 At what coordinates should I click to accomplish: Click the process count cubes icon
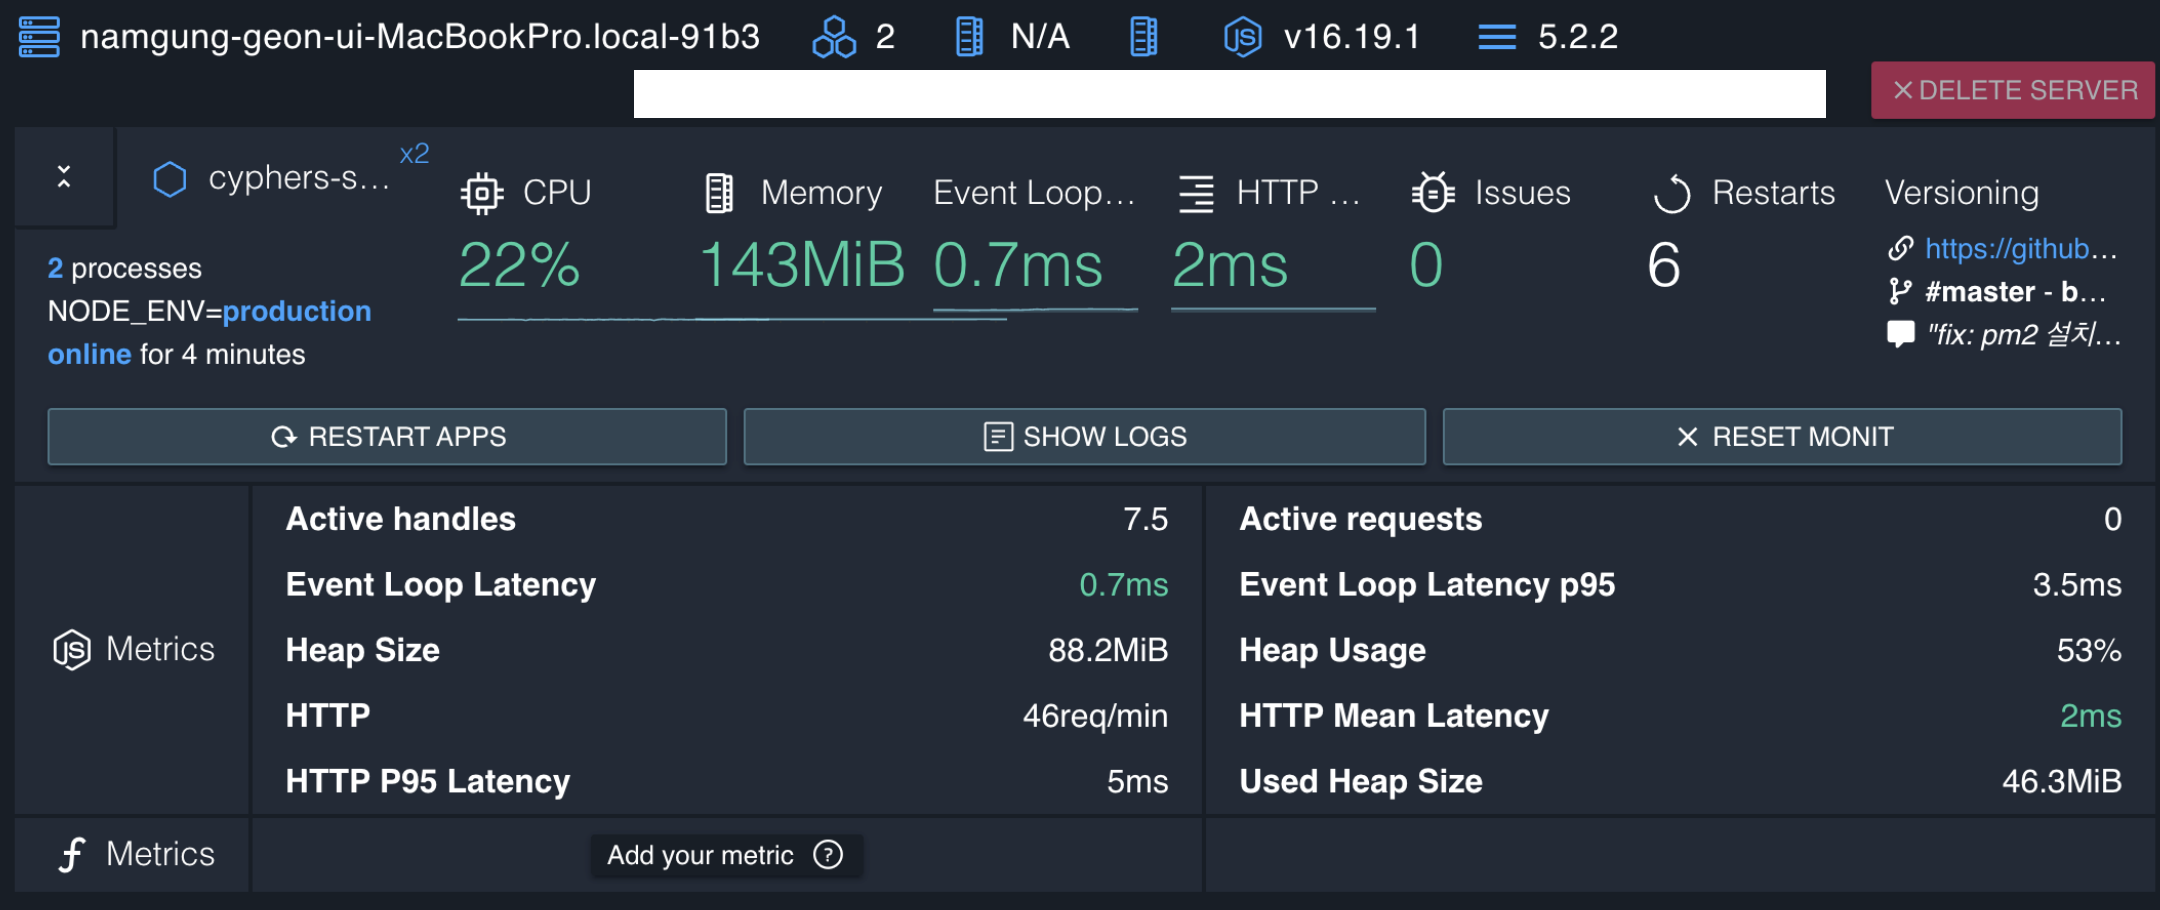(834, 37)
